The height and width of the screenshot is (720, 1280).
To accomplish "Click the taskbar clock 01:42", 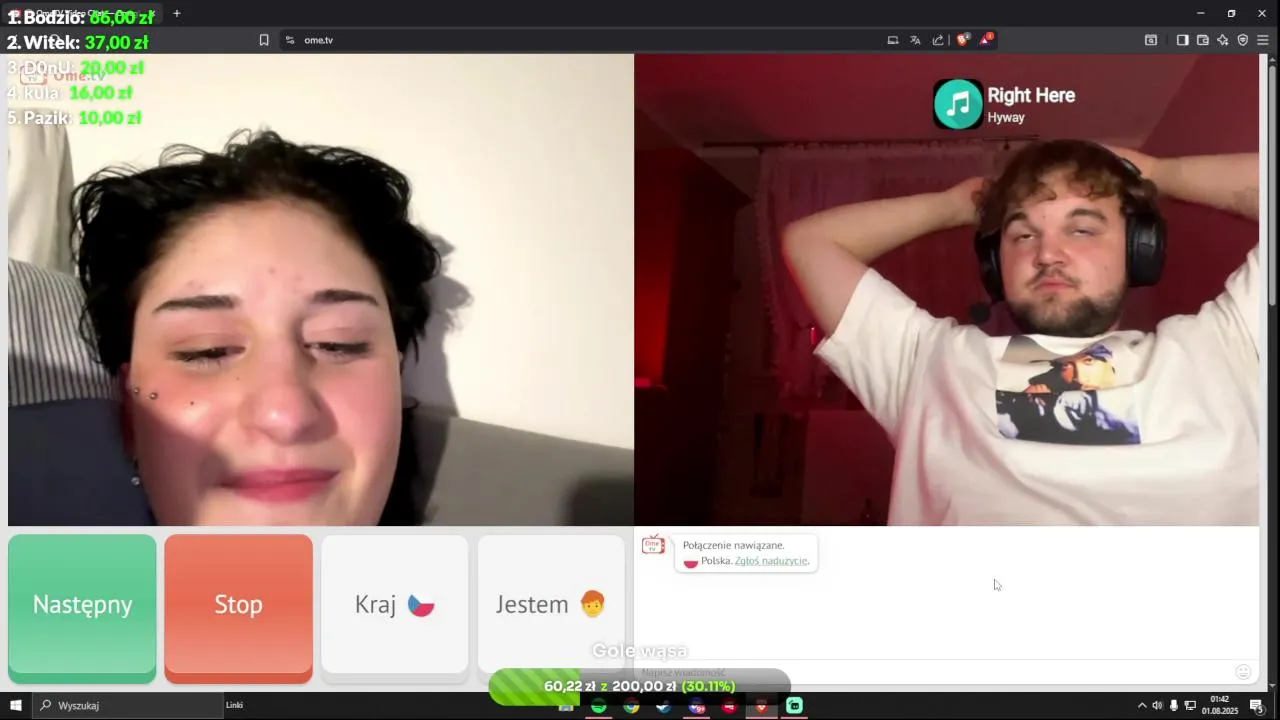I will [x=1220, y=705].
